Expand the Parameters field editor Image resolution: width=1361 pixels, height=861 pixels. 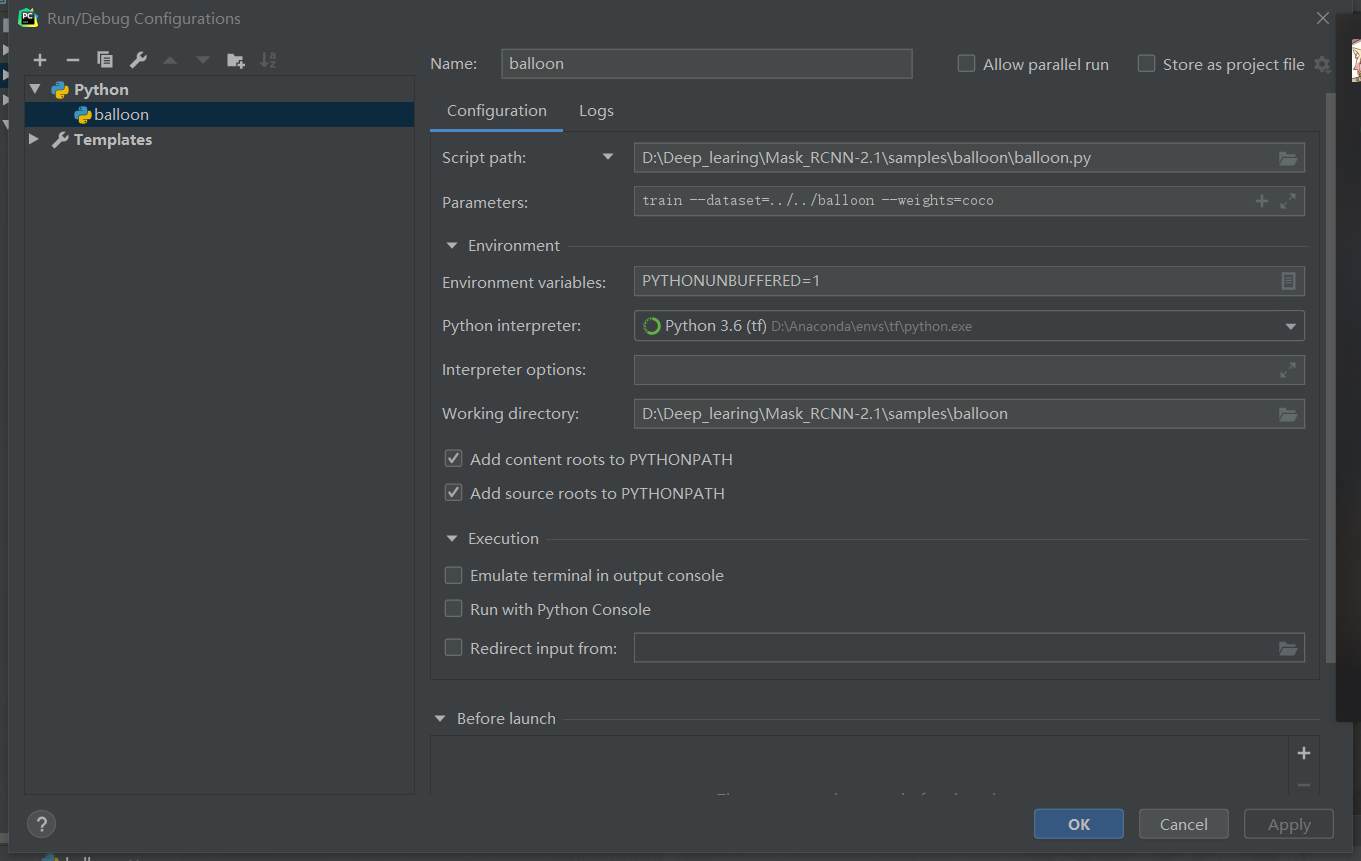tap(1288, 201)
